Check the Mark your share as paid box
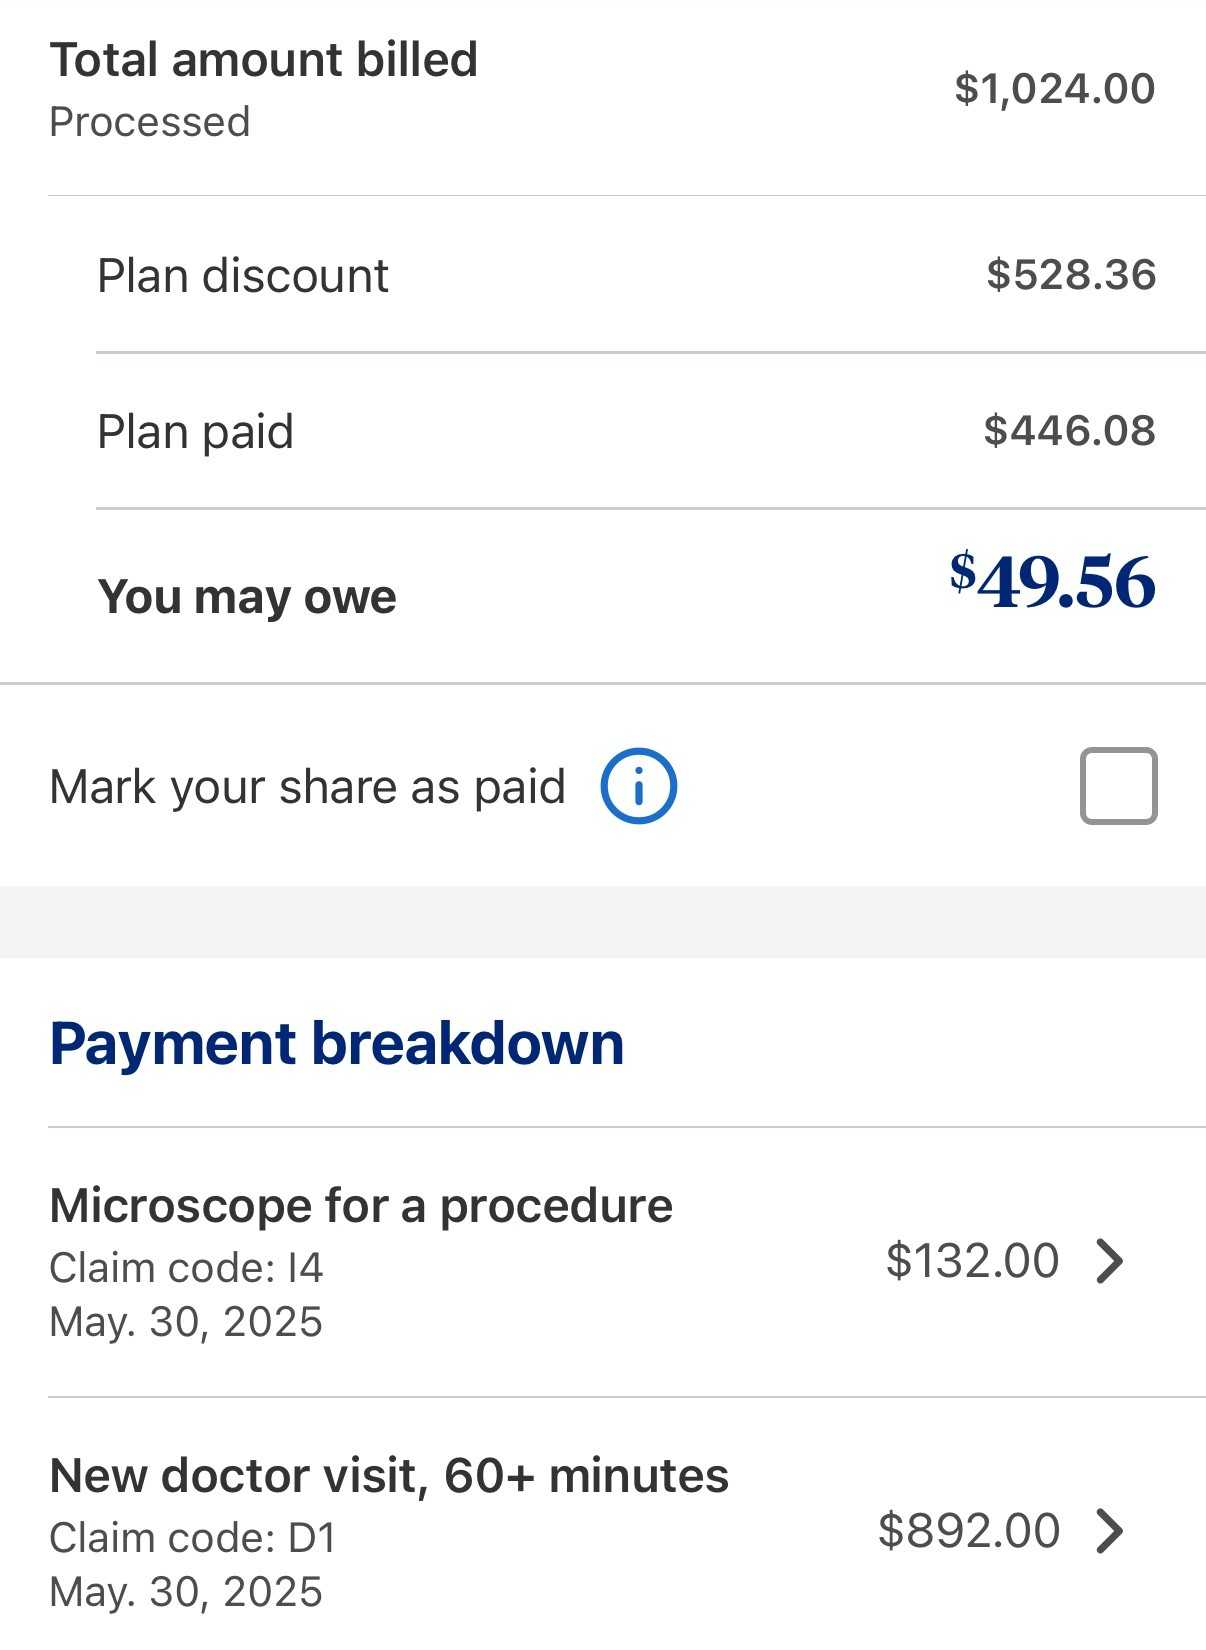The width and height of the screenshot is (1206, 1650). coord(1118,786)
